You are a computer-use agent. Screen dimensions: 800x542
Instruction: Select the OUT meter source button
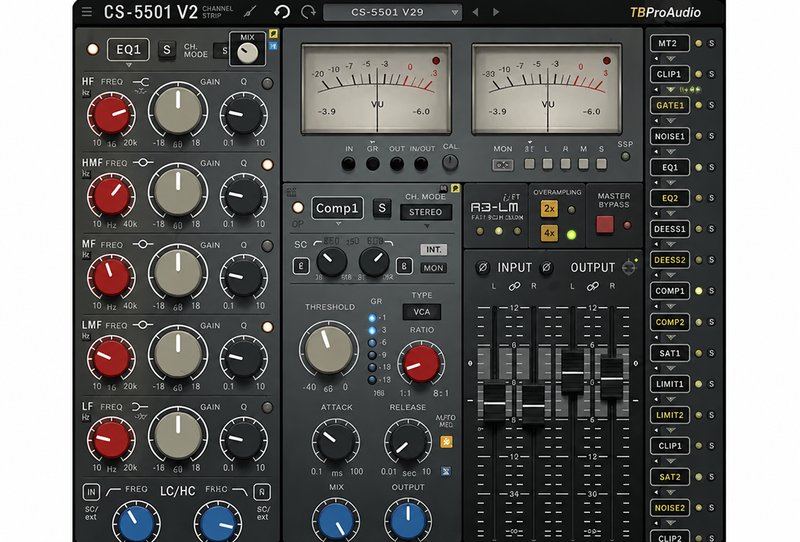click(396, 164)
